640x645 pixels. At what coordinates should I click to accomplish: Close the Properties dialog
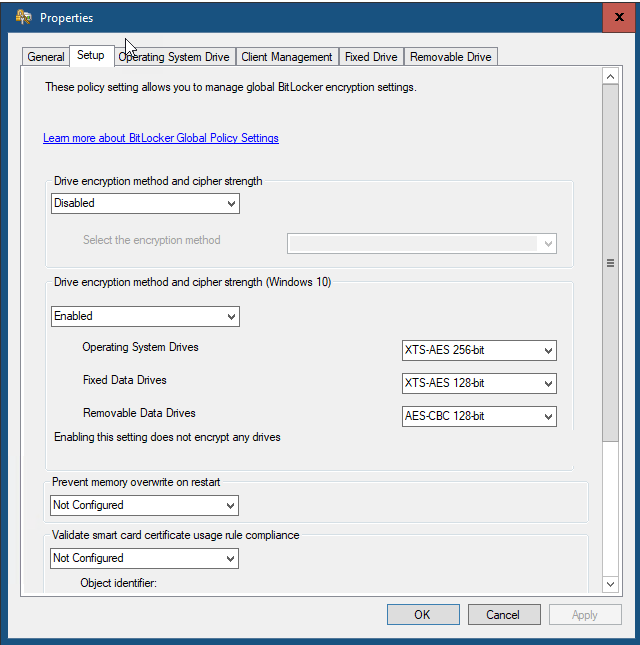(x=619, y=17)
